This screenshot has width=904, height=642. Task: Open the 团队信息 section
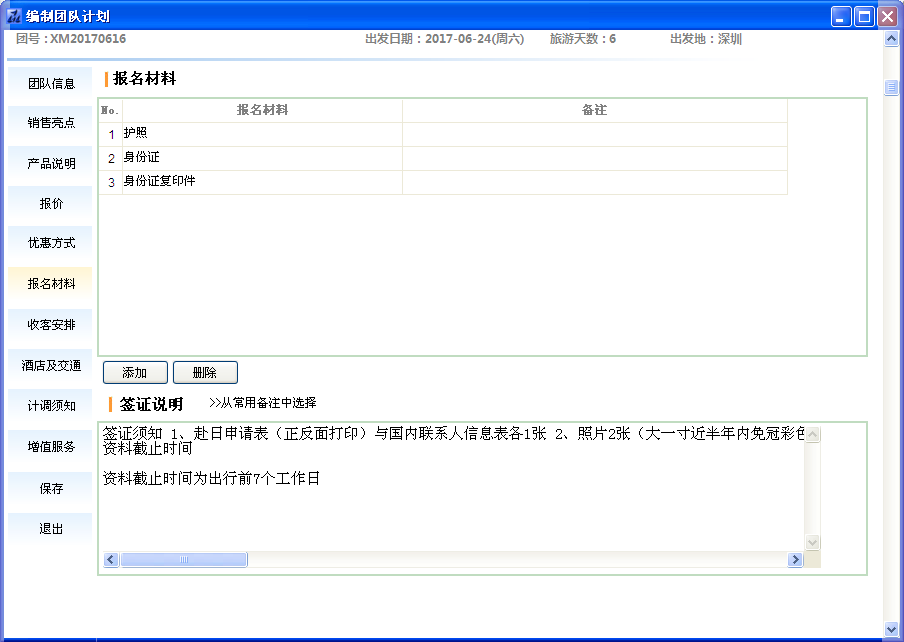click(51, 84)
